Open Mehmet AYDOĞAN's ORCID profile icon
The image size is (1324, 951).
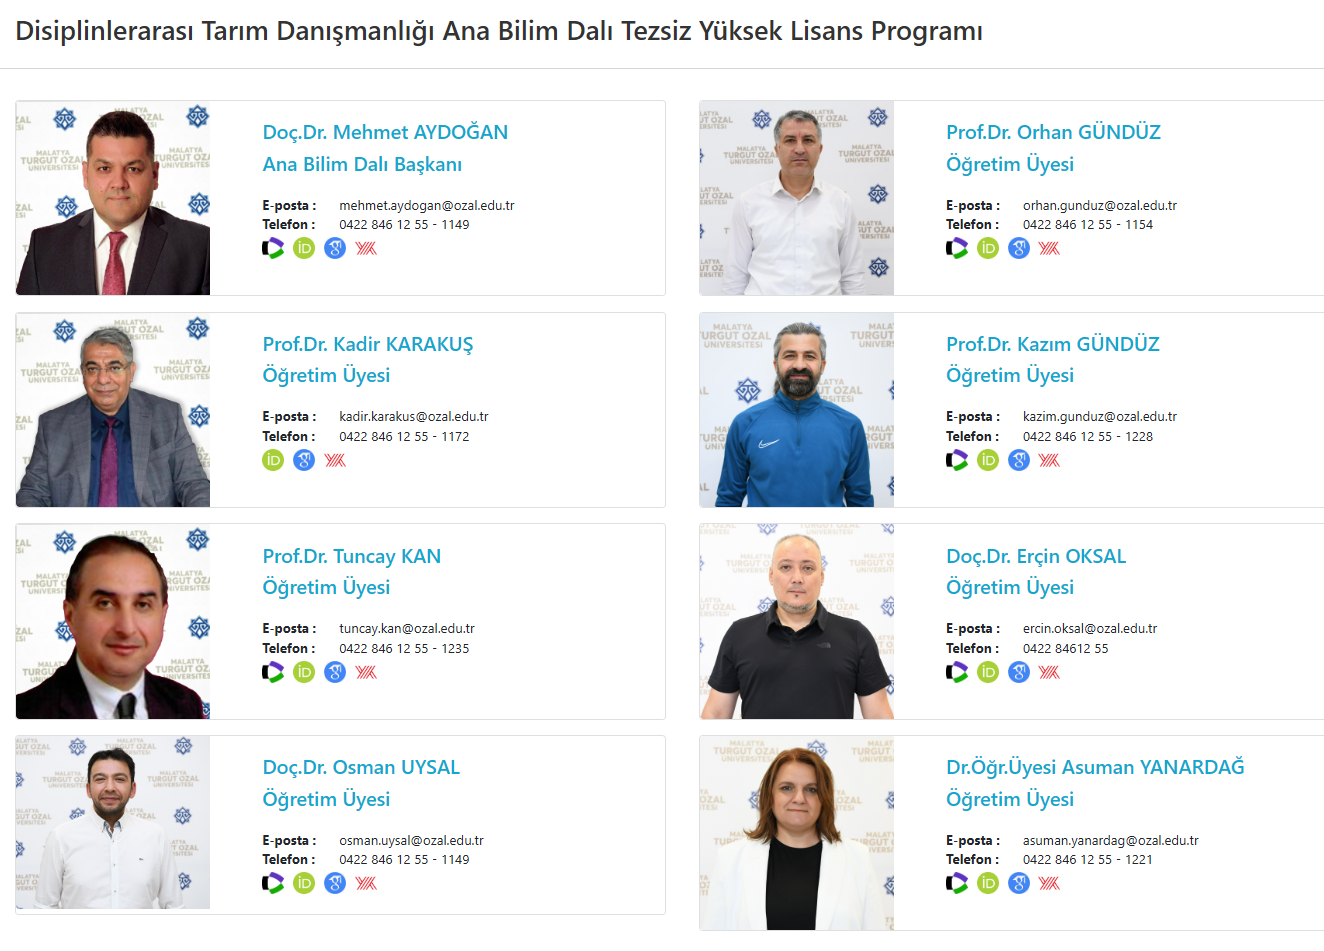click(304, 248)
